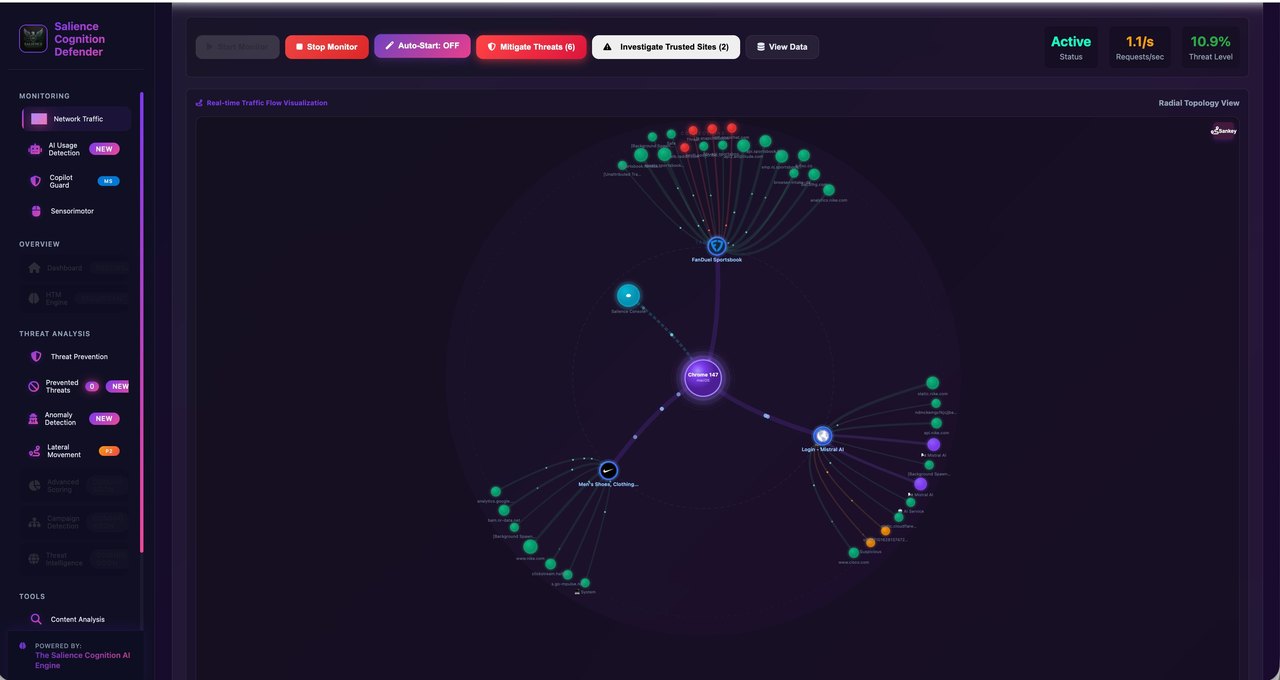The image size is (1280, 680).
Task: Select the Login - Mistral AI node
Action: click(x=822, y=436)
